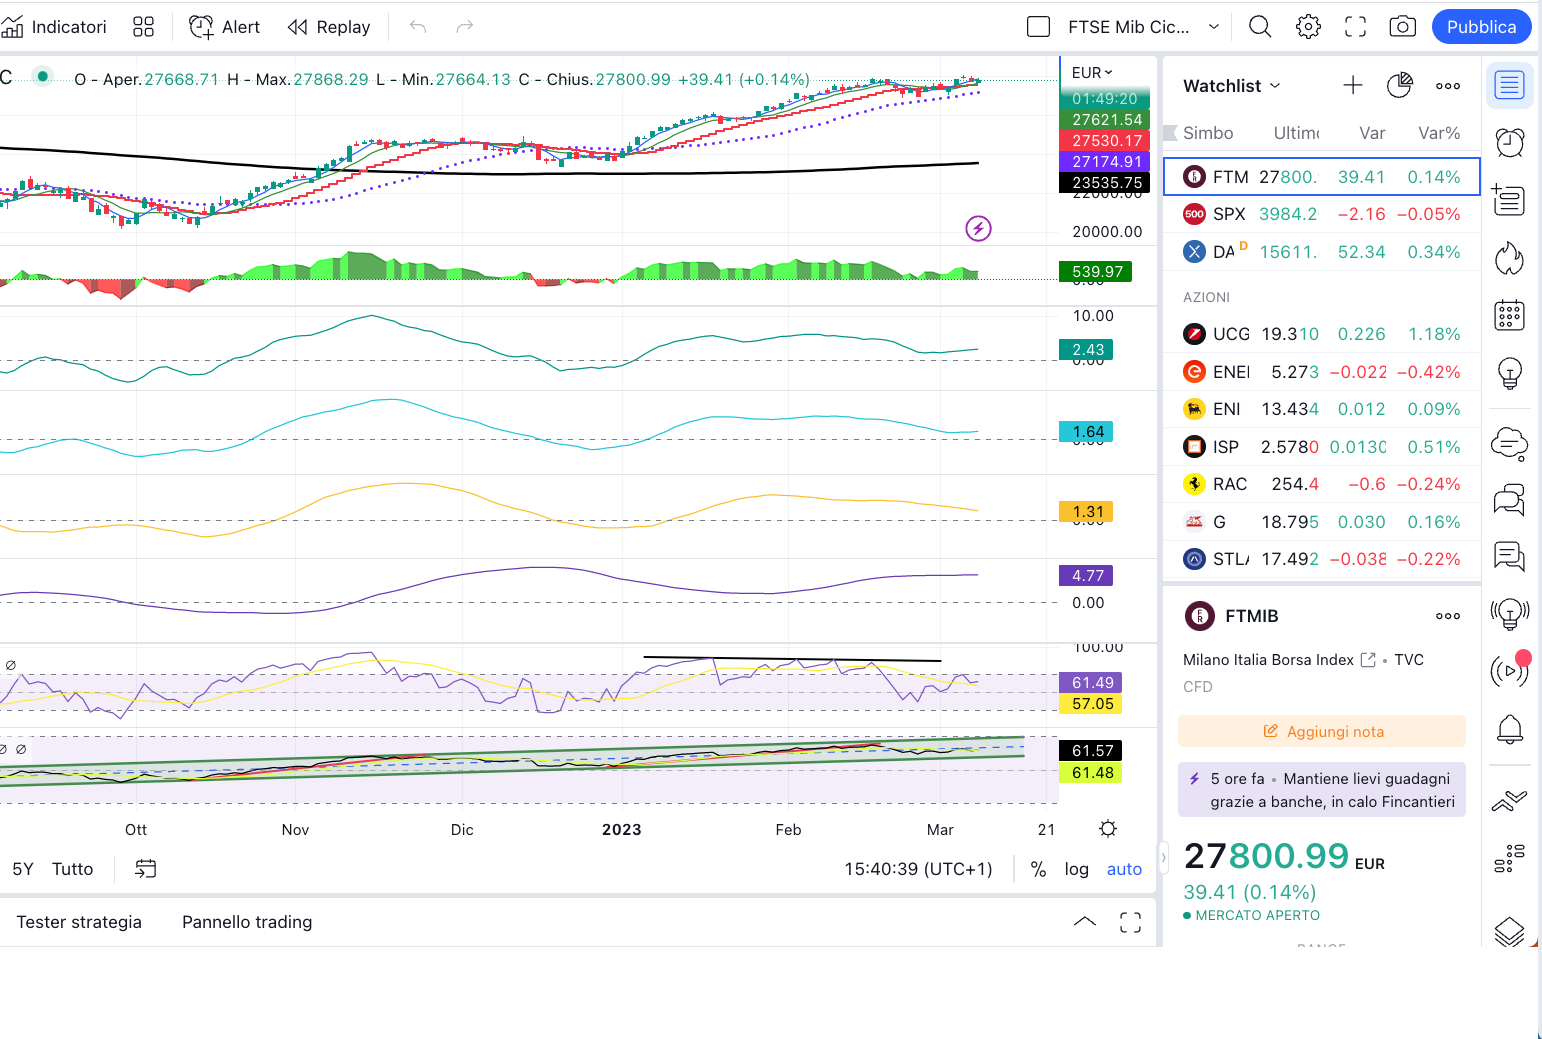
Task: Open news list sidebar icon
Action: (1509, 200)
